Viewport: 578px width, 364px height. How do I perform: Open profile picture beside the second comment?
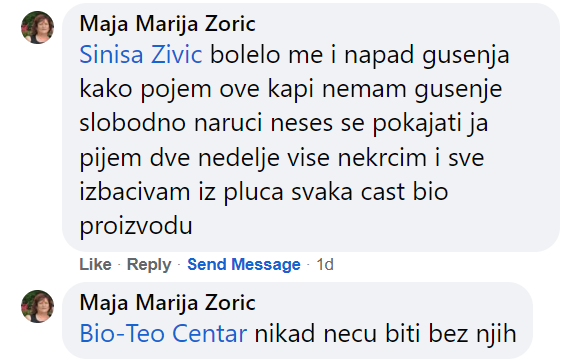pos(37,306)
